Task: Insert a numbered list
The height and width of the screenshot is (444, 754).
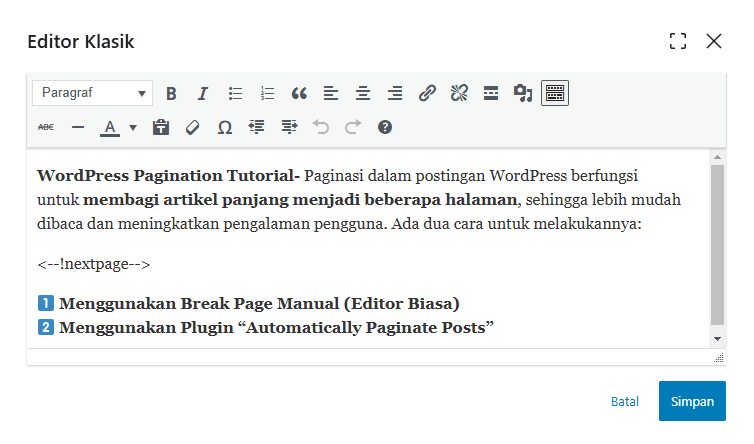Action: coord(267,93)
